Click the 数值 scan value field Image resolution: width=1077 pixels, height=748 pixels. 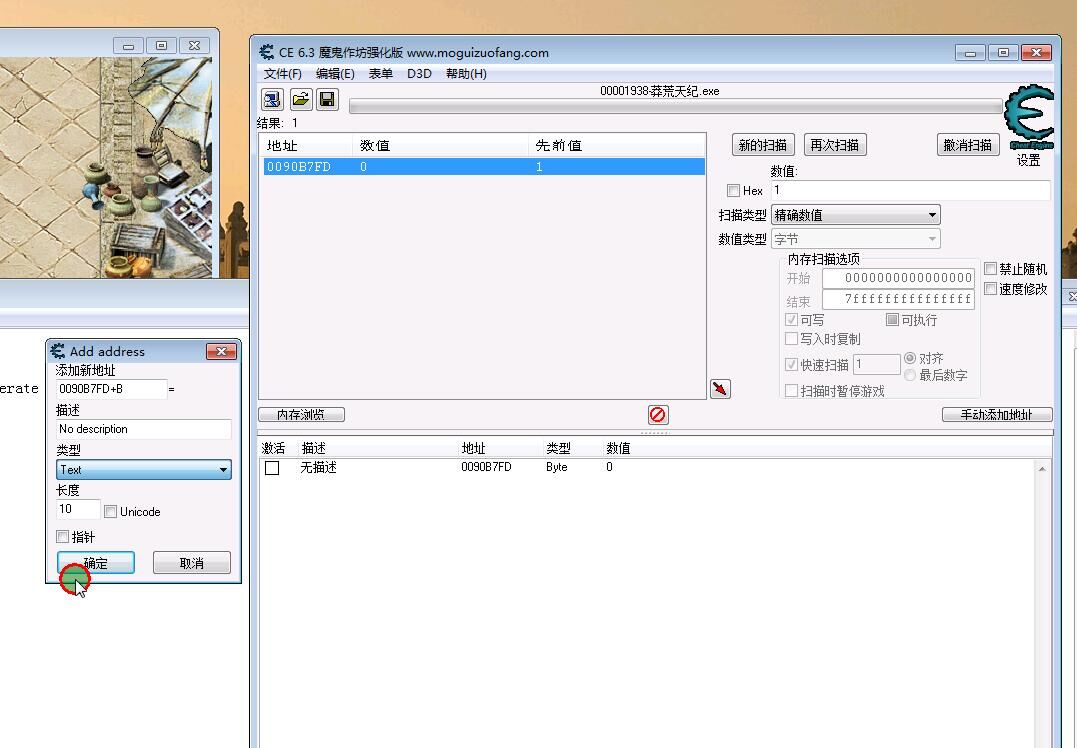911,190
